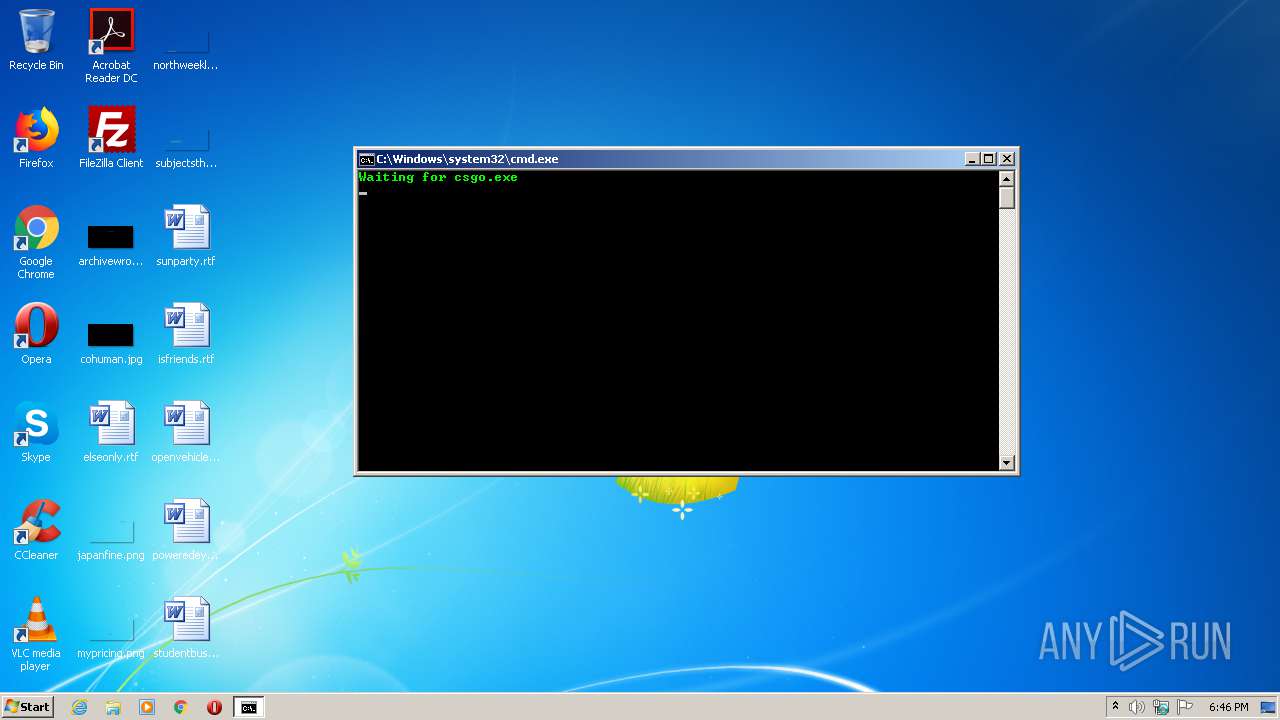Select the subjectsth file icon
The image size is (1280, 720).
(x=186, y=146)
